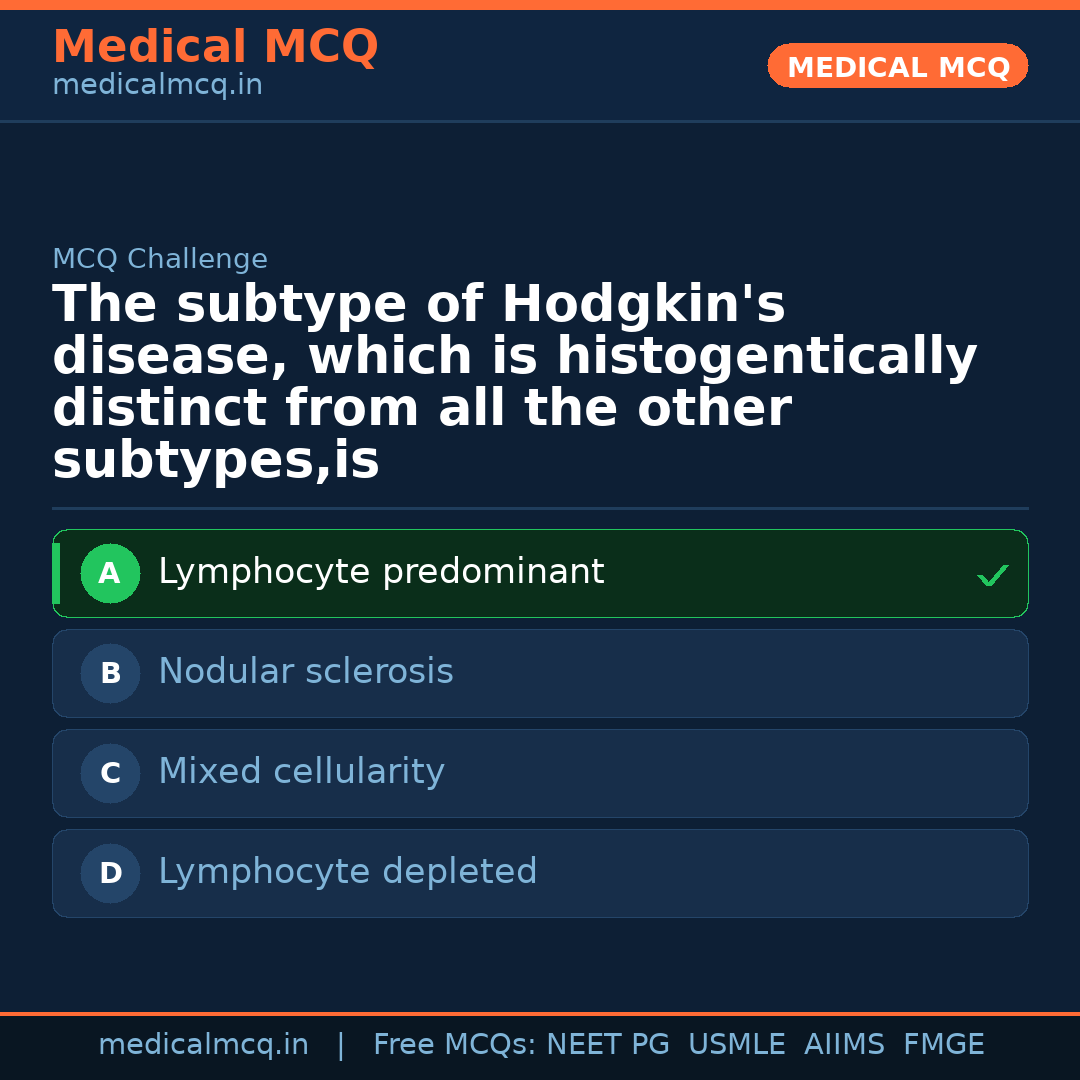Click the C letter circle icon
Viewport: 1080px width, 1080px height.
click(110, 773)
